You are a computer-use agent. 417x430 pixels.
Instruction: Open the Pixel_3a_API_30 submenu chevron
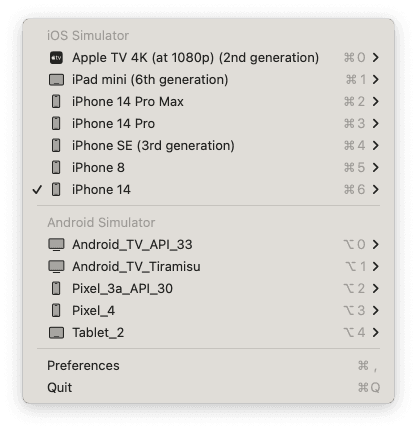point(376,289)
